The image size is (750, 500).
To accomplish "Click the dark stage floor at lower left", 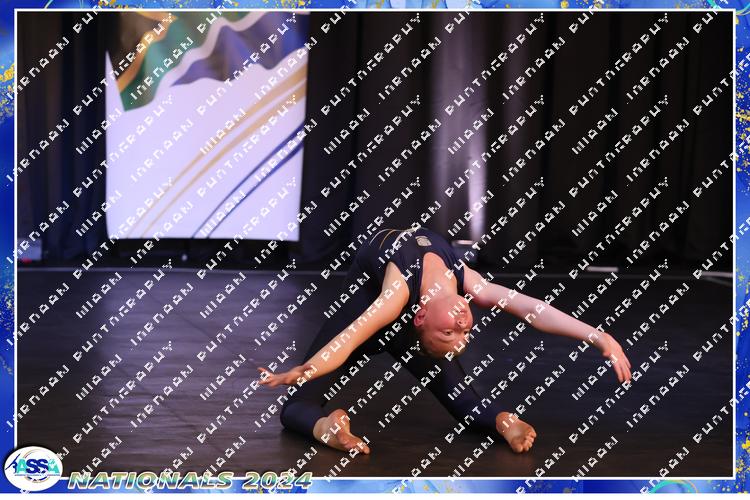I will (120, 400).
